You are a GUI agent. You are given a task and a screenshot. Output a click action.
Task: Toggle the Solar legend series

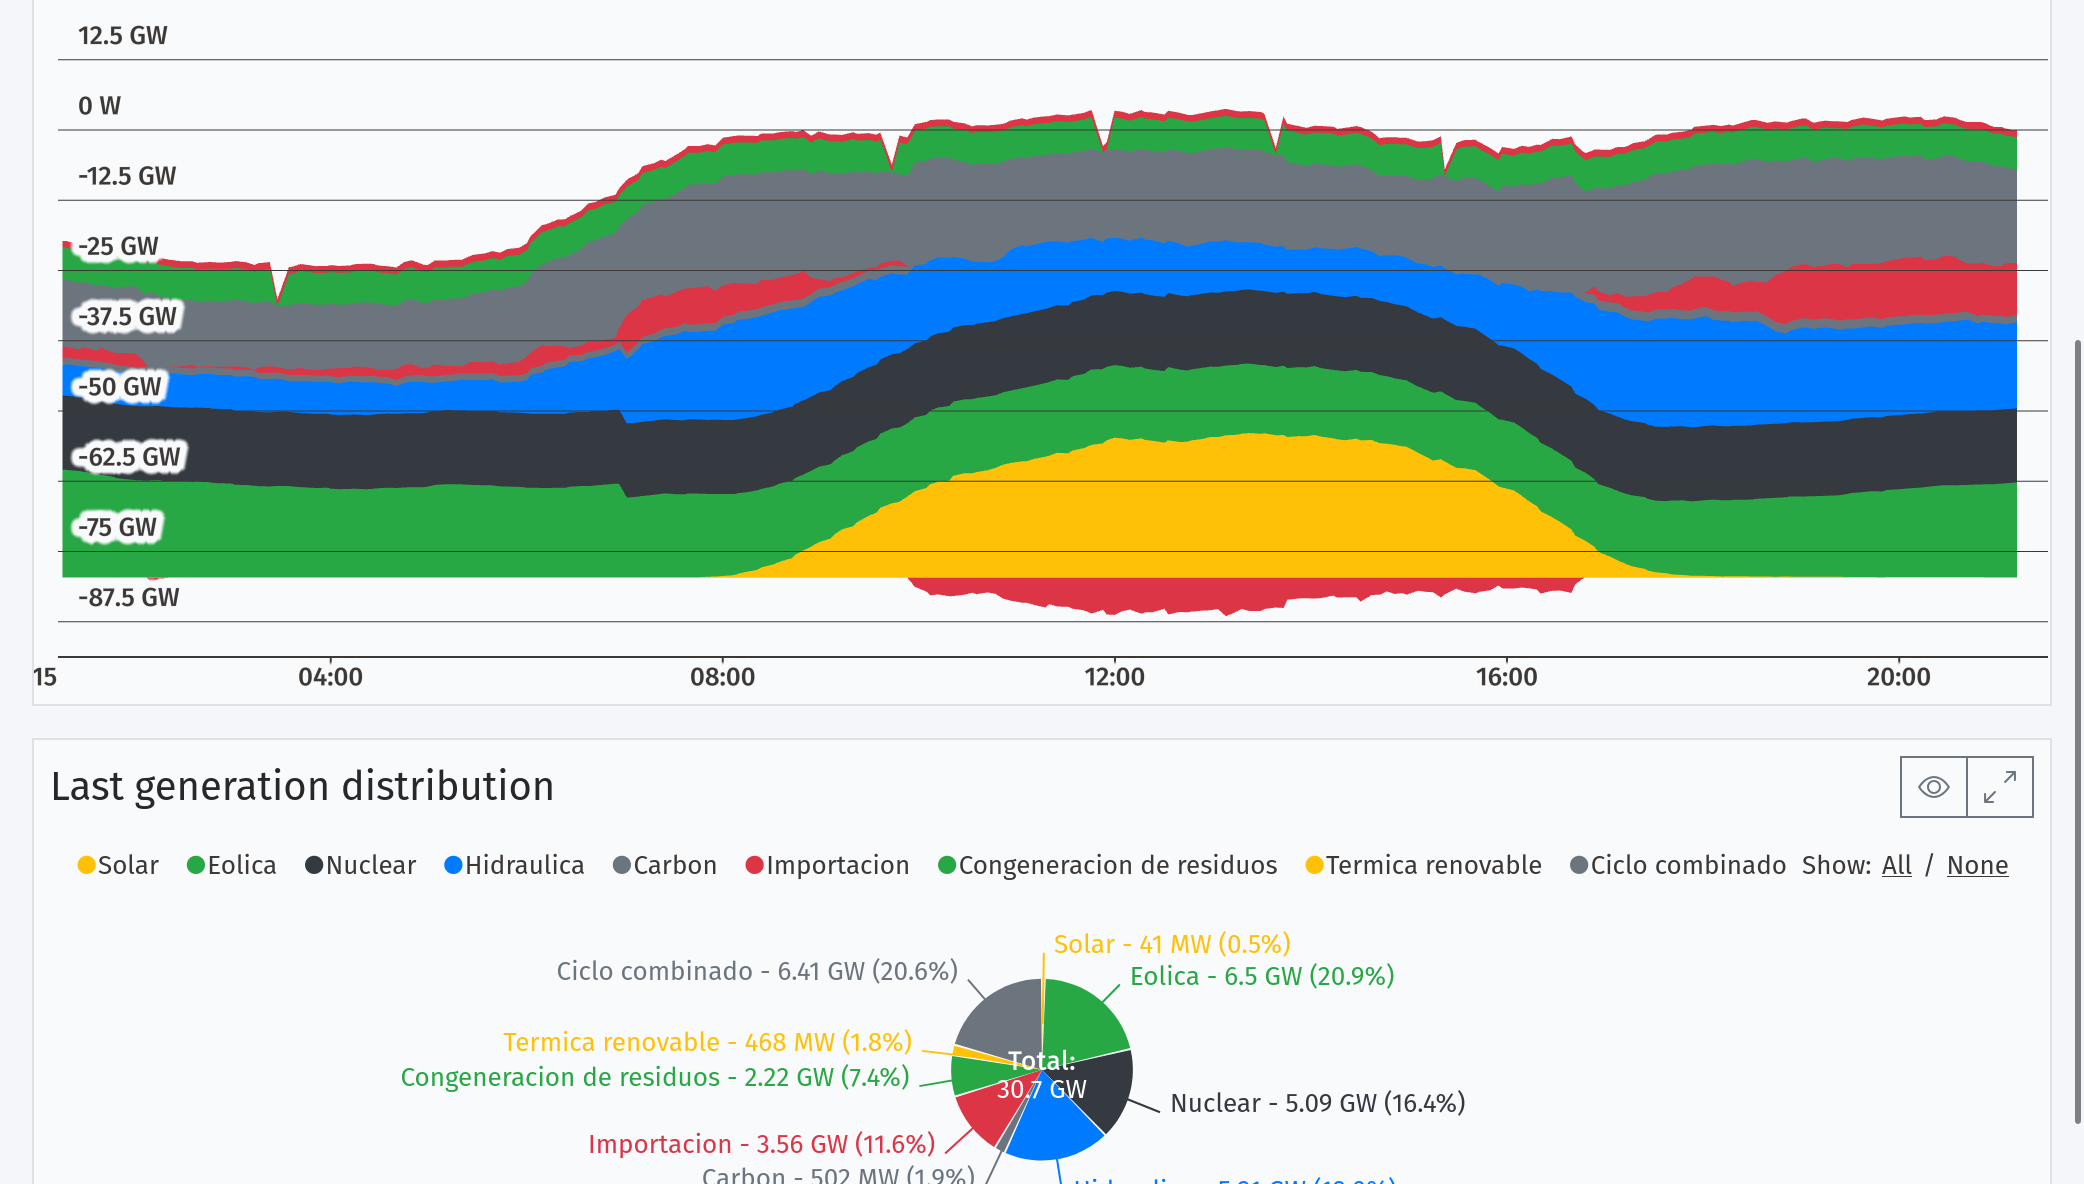tap(118, 865)
